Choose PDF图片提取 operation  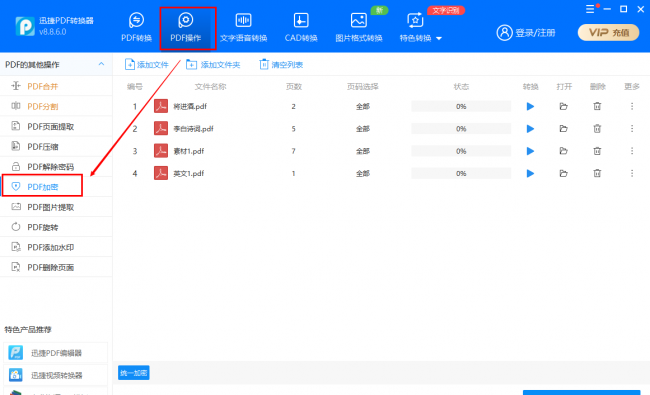(x=56, y=207)
